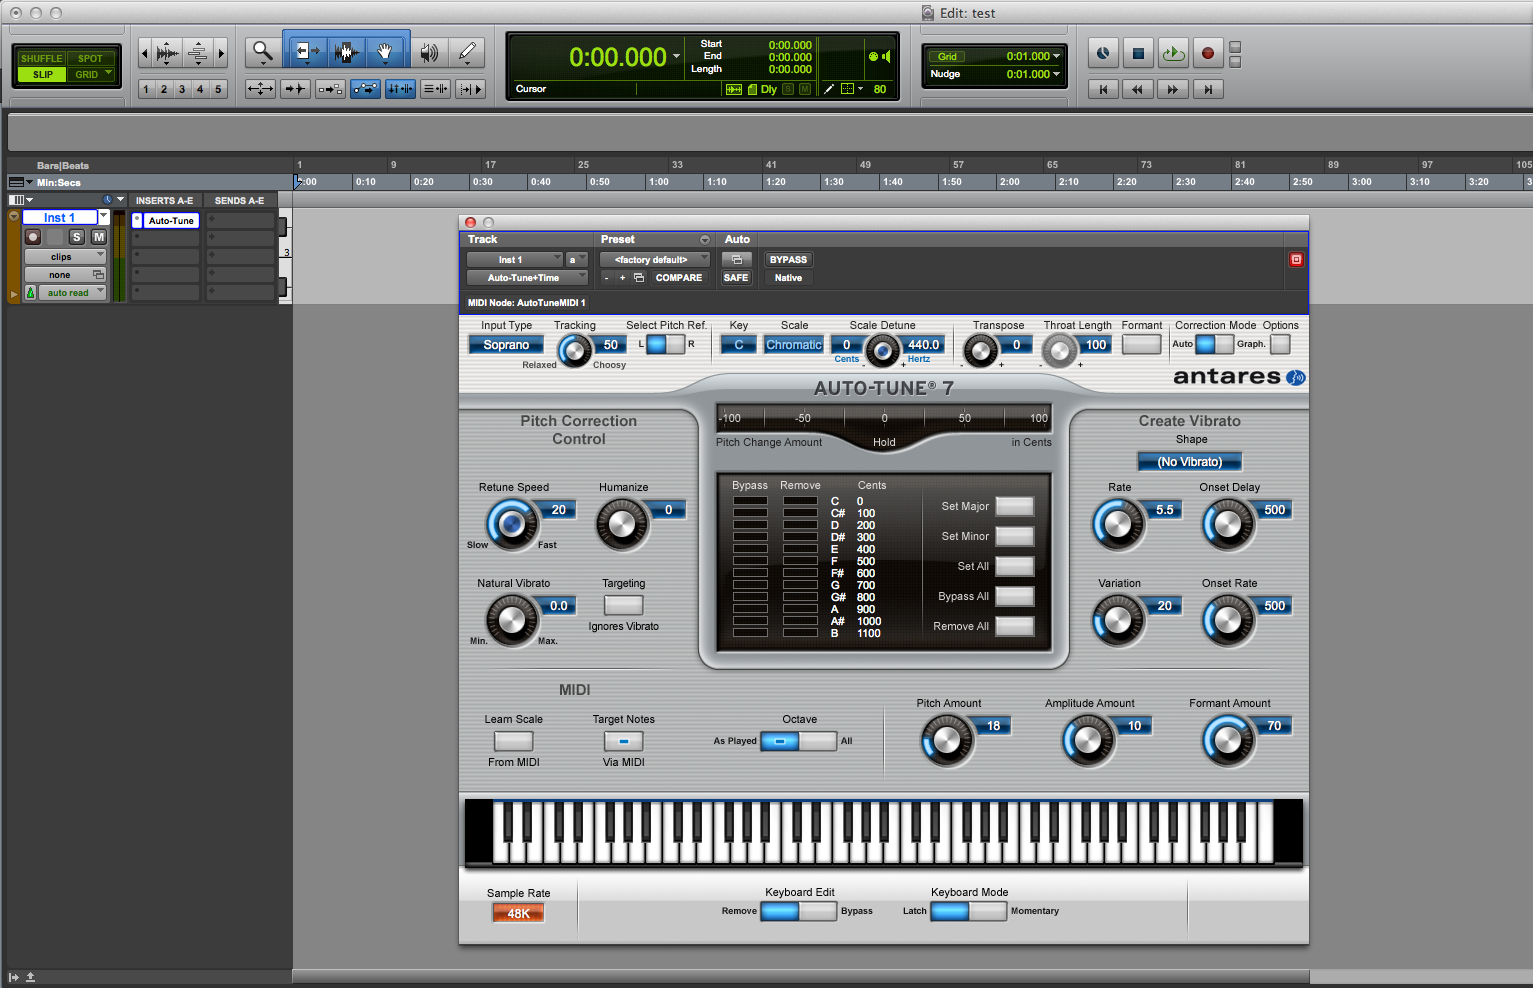This screenshot has width=1533, height=988.
Task: Click the BYPASS plugin button
Action: [788, 260]
